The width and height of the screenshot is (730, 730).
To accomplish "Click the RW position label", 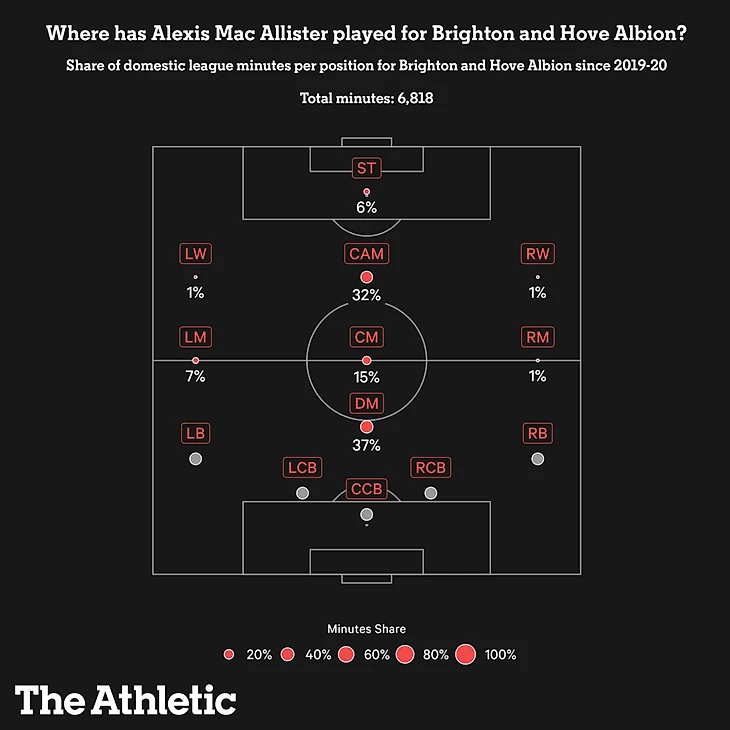I will click(x=538, y=254).
